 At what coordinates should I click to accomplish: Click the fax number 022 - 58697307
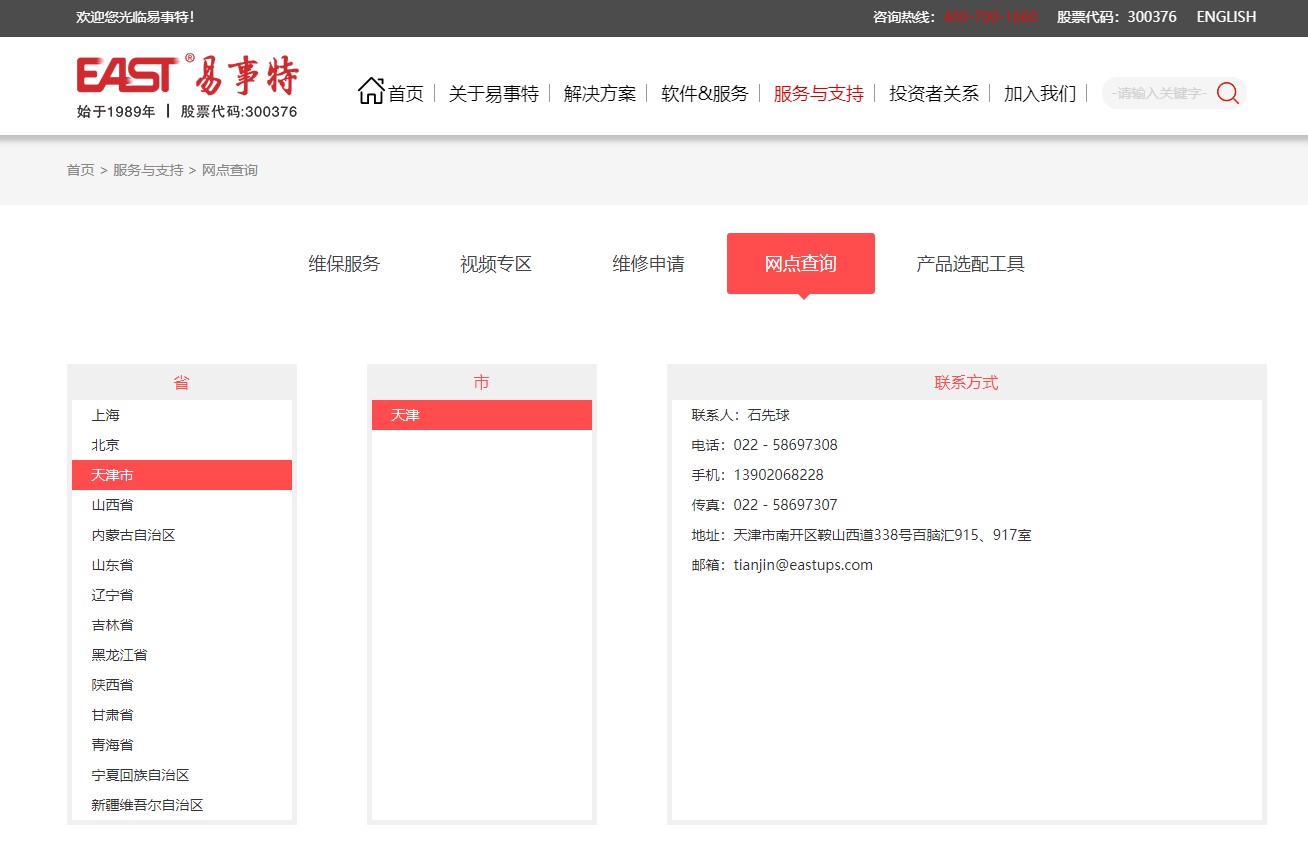pos(785,505)
